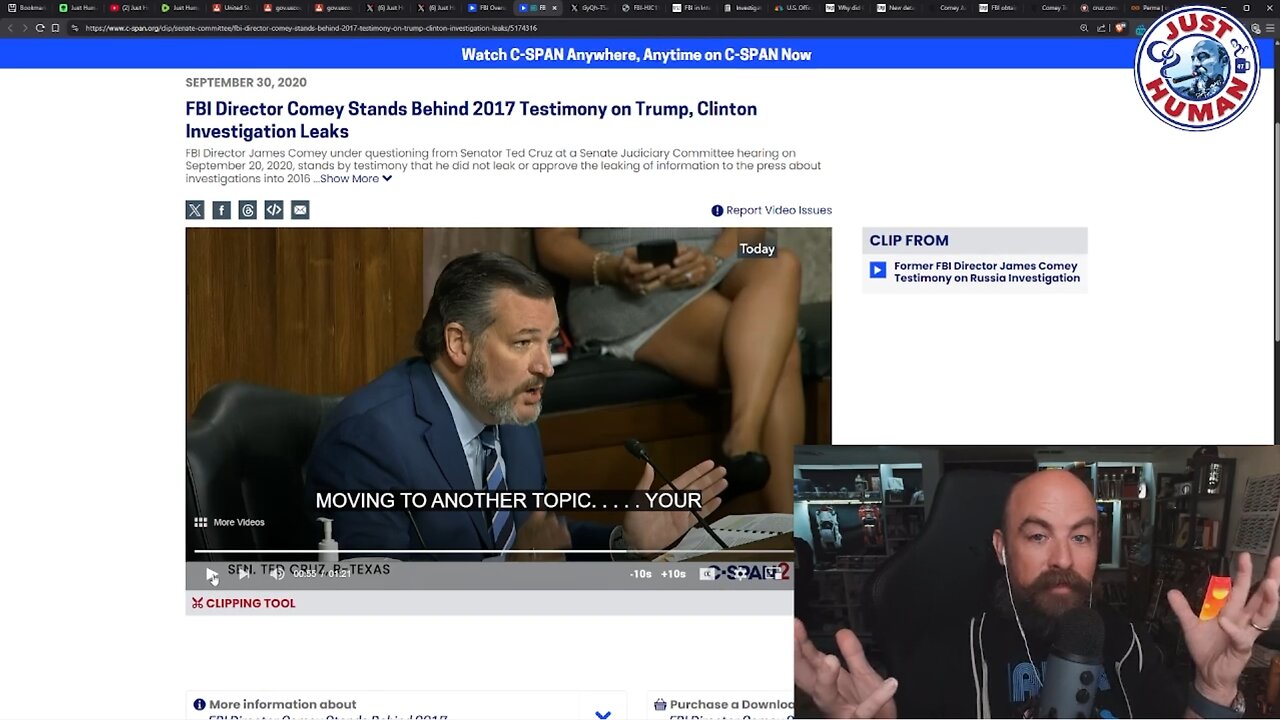
Task: Open the FBI Director Comey headline link
Action: [471, 120]
